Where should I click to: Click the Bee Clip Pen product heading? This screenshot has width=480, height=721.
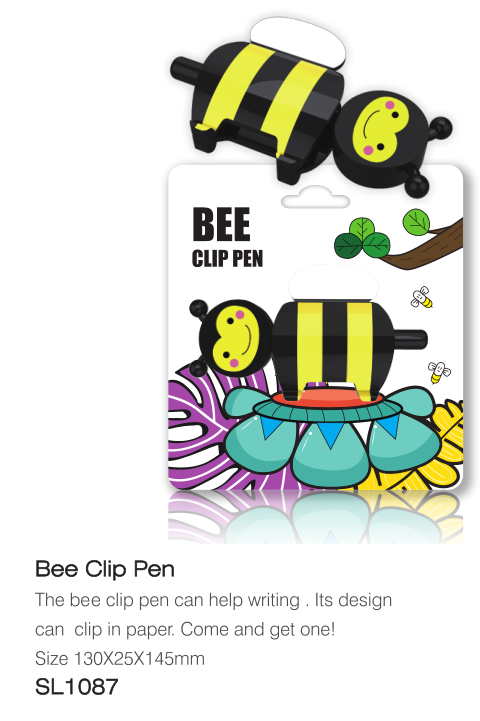pos(105,569)
